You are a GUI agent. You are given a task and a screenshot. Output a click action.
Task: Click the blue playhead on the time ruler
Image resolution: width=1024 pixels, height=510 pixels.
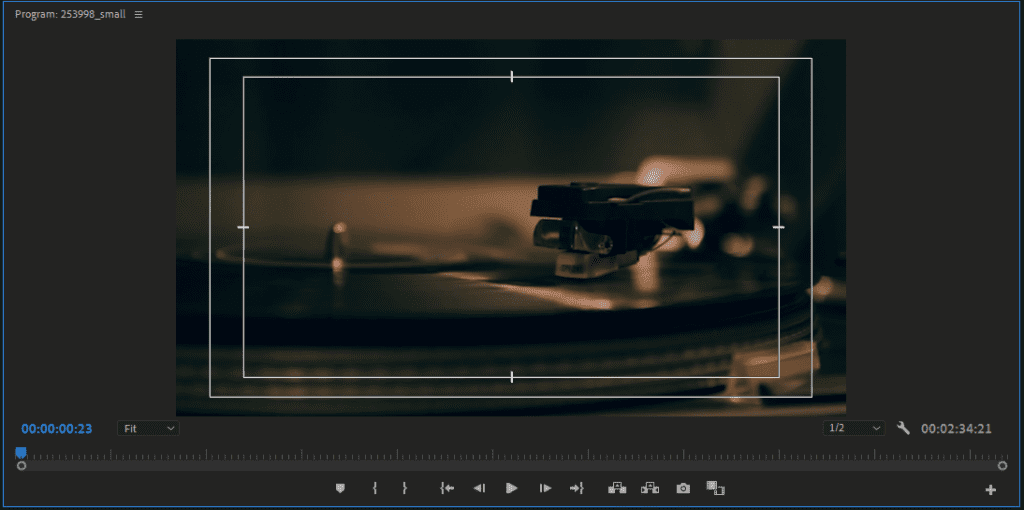[x=21, y=453]
